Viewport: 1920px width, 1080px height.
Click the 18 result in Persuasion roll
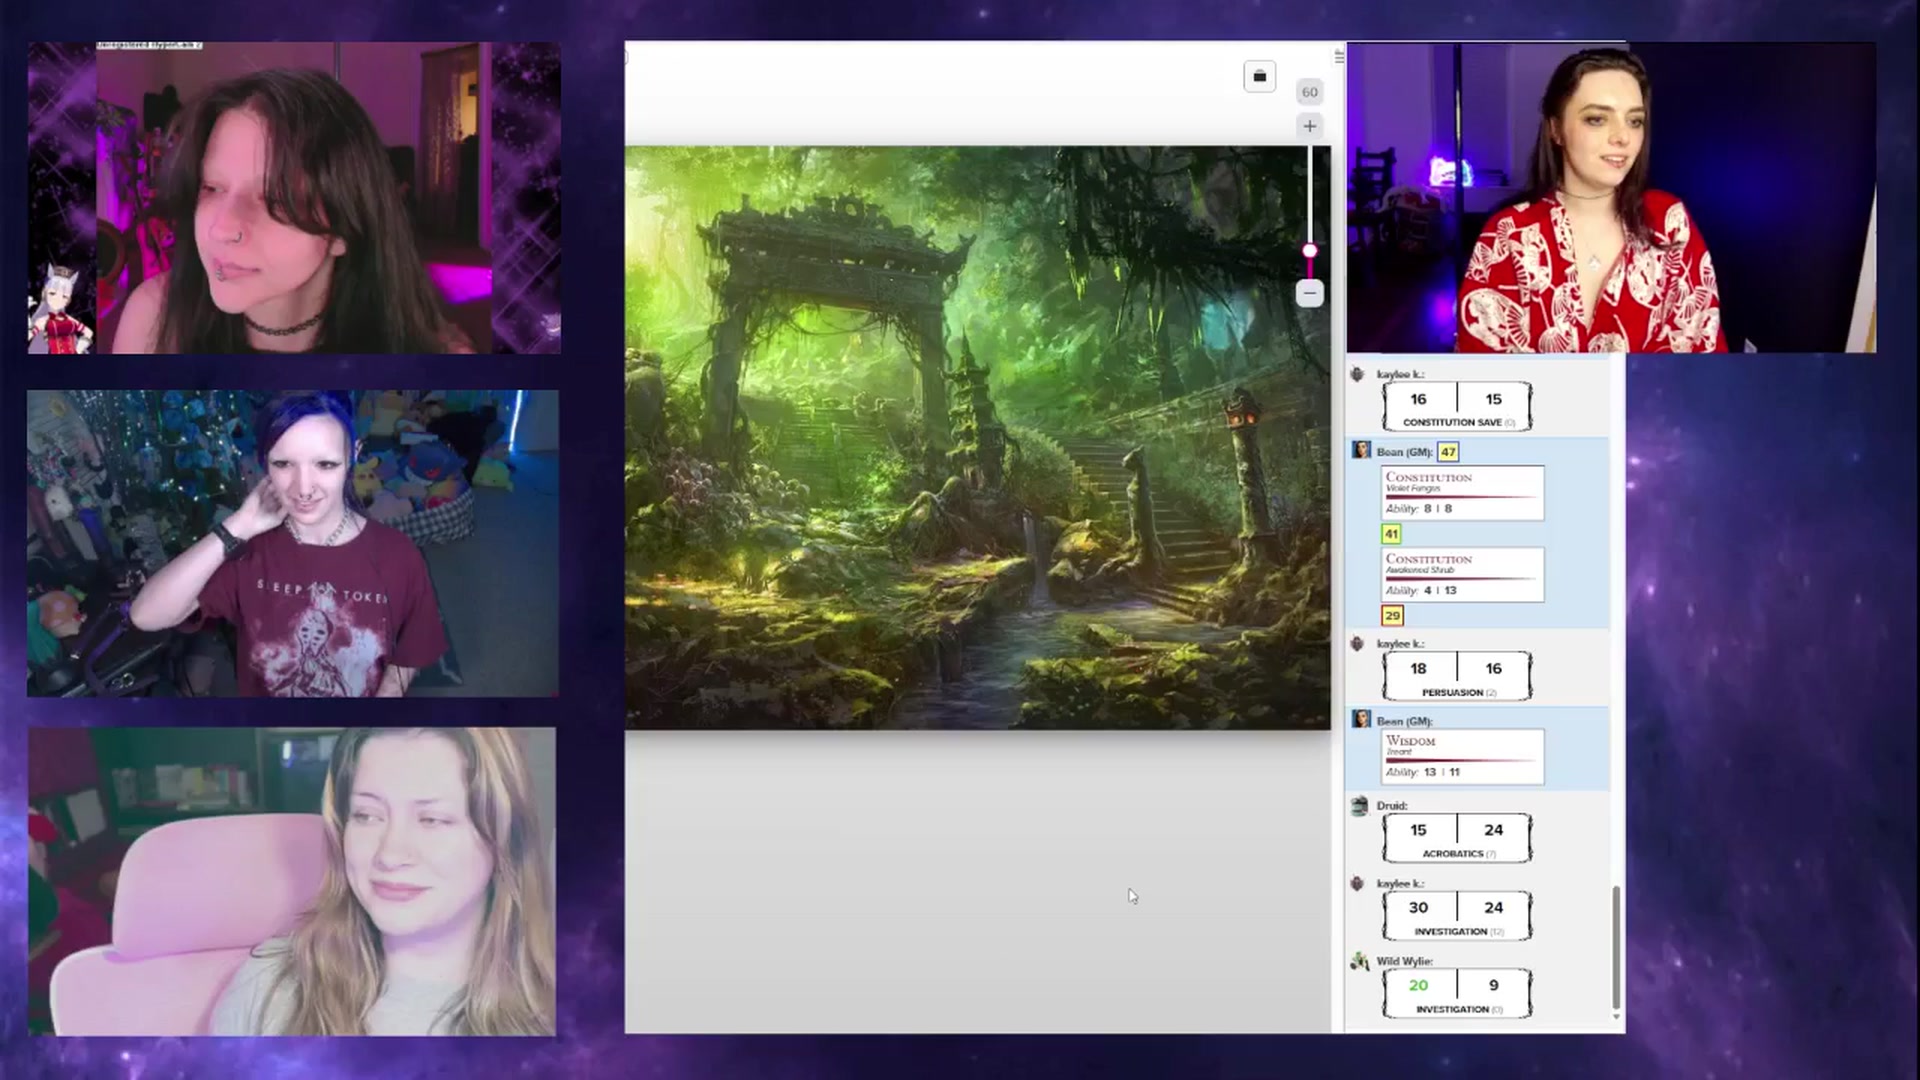click(1418, 668)
